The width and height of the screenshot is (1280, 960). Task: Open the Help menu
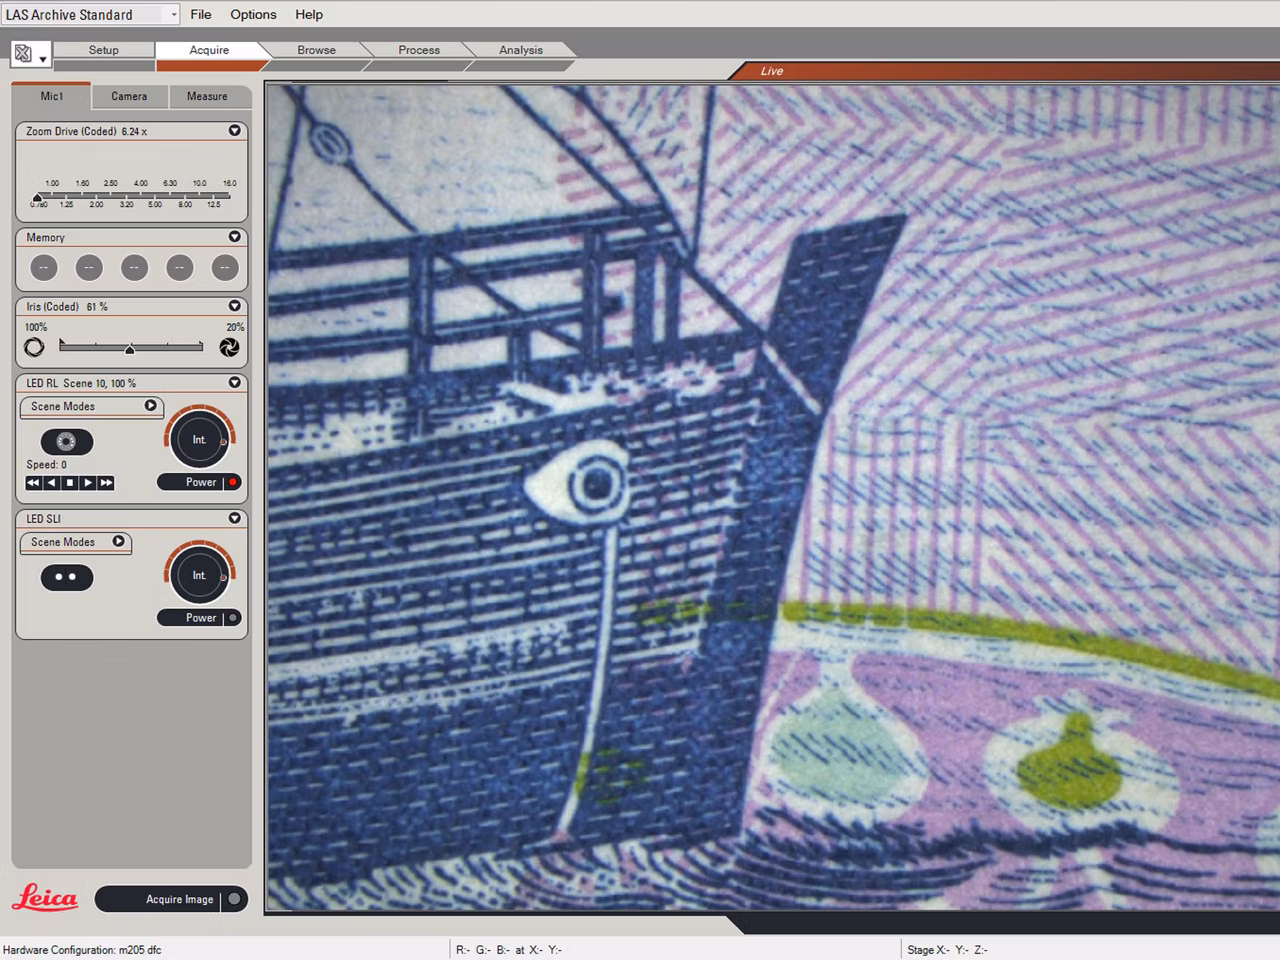point(309,15)
